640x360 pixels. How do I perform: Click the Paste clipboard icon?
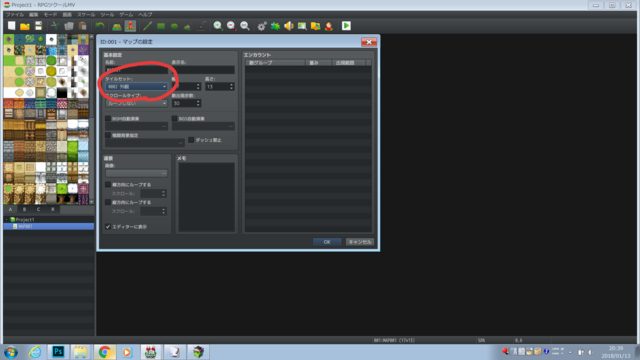[82, 26]
